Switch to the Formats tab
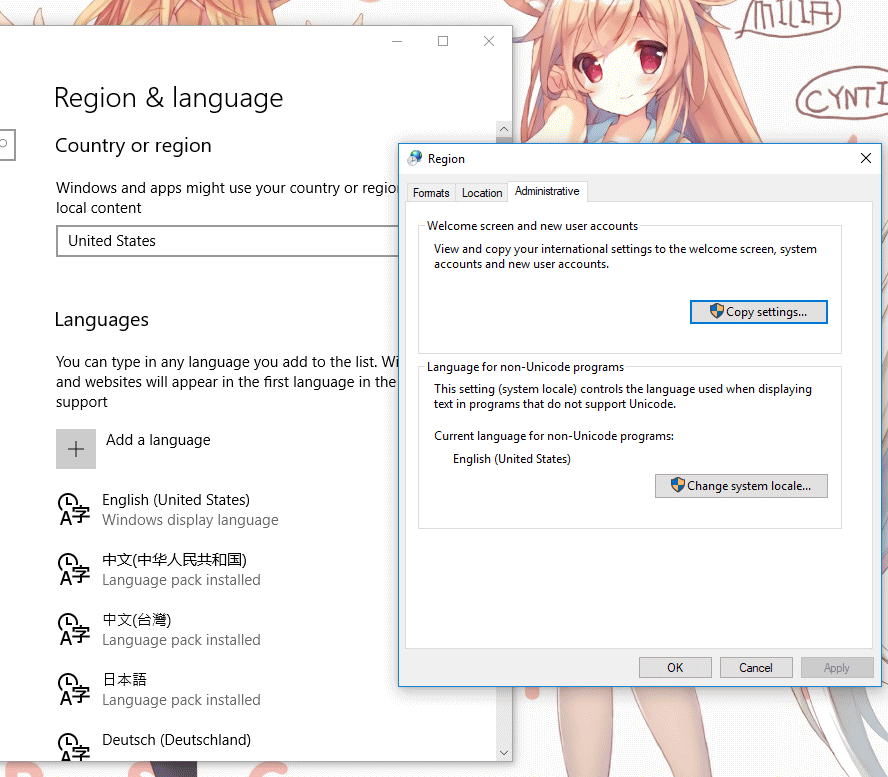The width and height of the screenshot is (888, 777). pyautogui.click(x=431, y=193)
